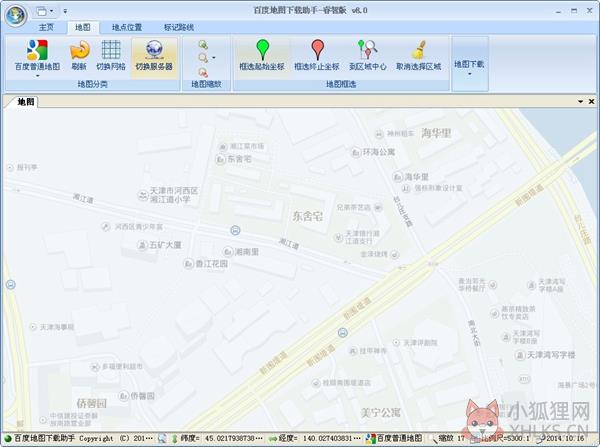
Task: Click the 天津市河西区湘江道小学 label
Action: (x=174, y=195)
